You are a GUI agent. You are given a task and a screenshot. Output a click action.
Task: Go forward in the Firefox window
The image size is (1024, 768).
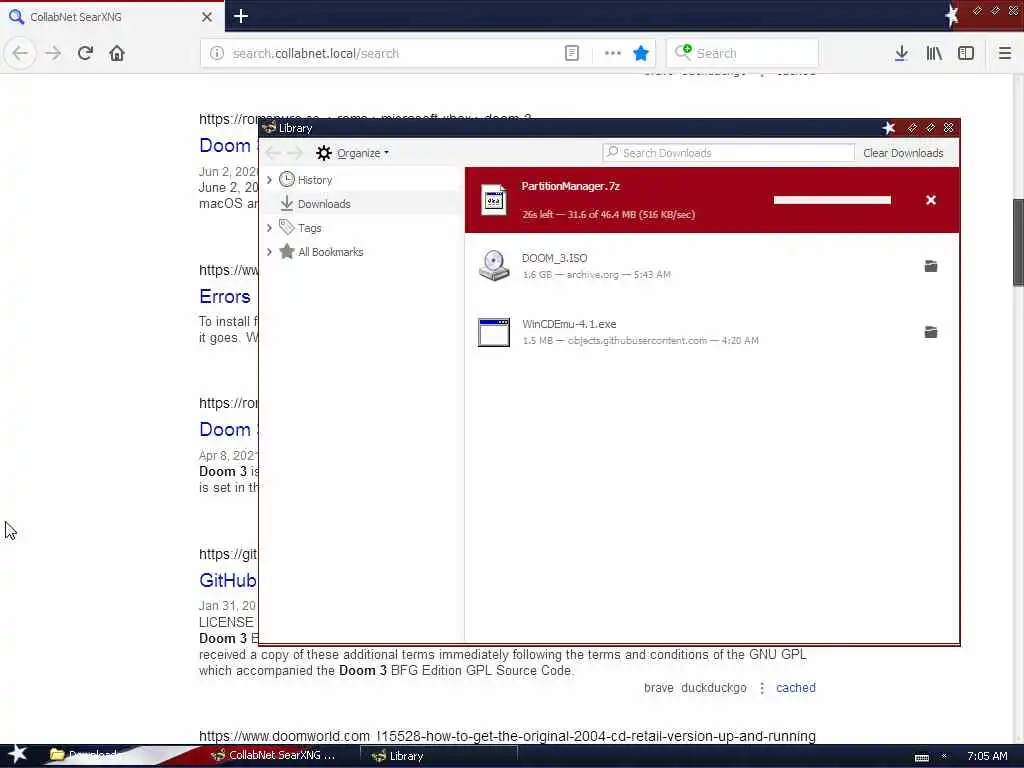(53, 53)
